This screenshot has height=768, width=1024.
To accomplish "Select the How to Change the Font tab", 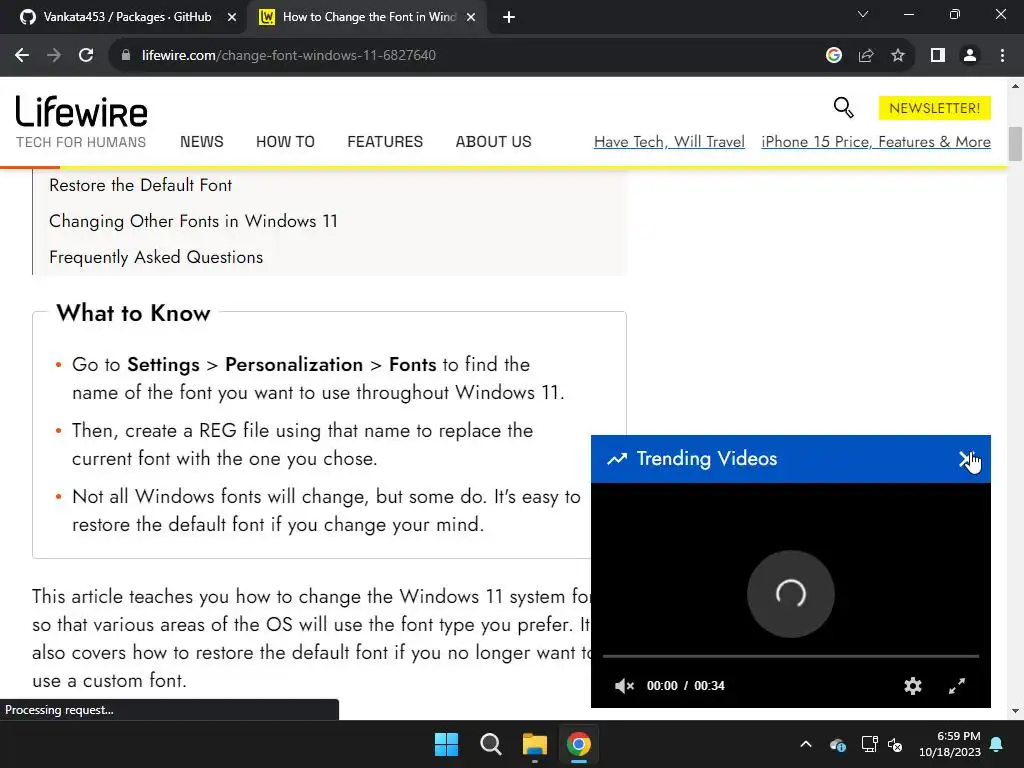I will (369, 17).
